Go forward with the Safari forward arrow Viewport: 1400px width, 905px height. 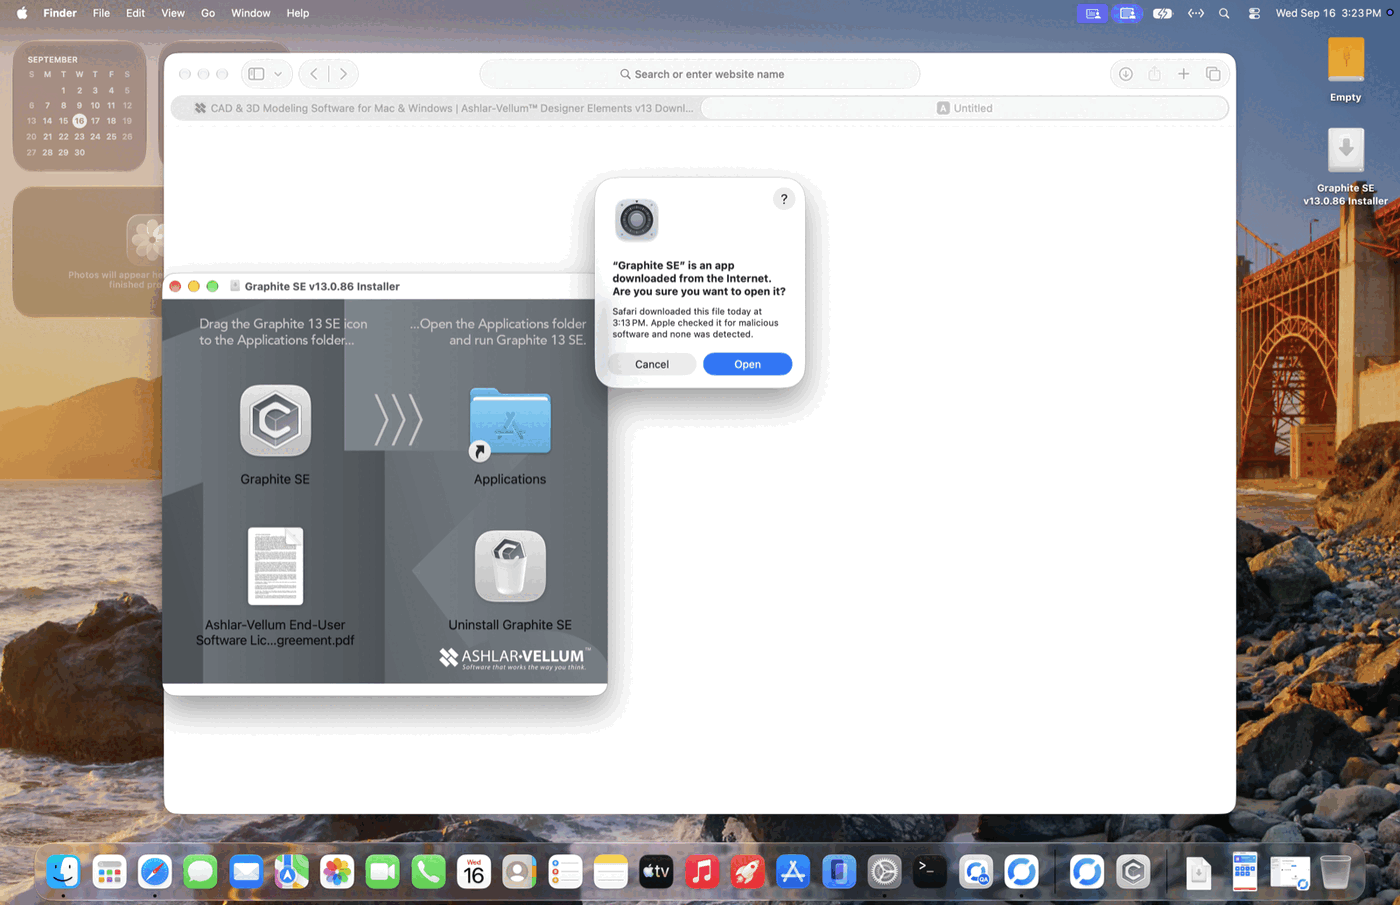point(343,74)
